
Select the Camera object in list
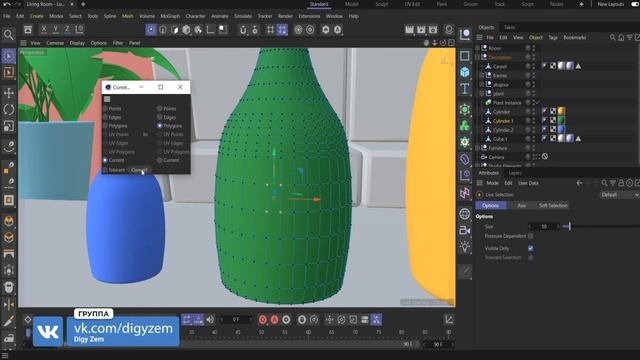click(x=496, y=157)
